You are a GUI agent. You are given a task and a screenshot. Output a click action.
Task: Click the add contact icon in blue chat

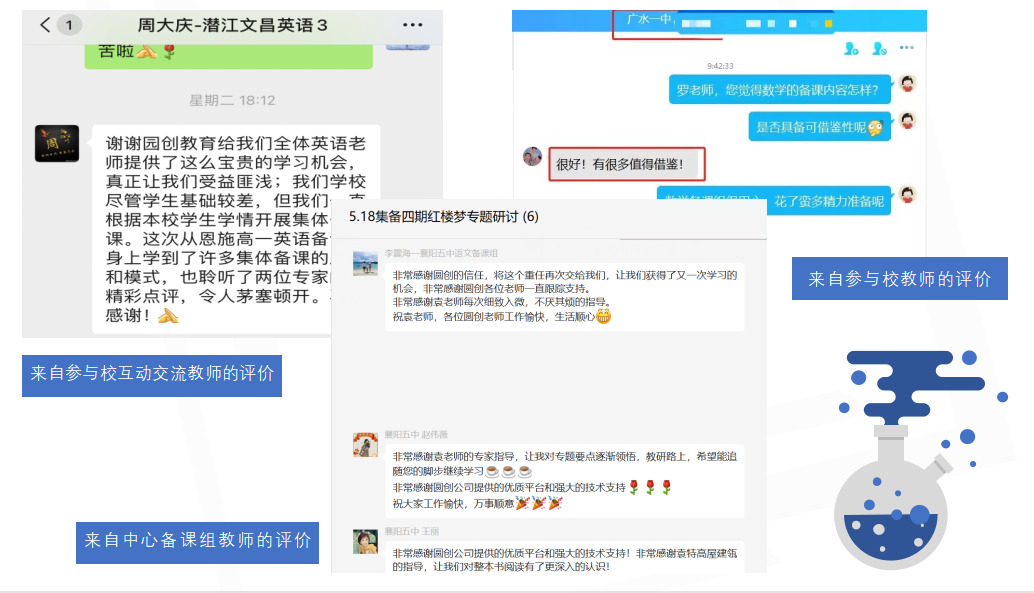[x=851, y=47]
